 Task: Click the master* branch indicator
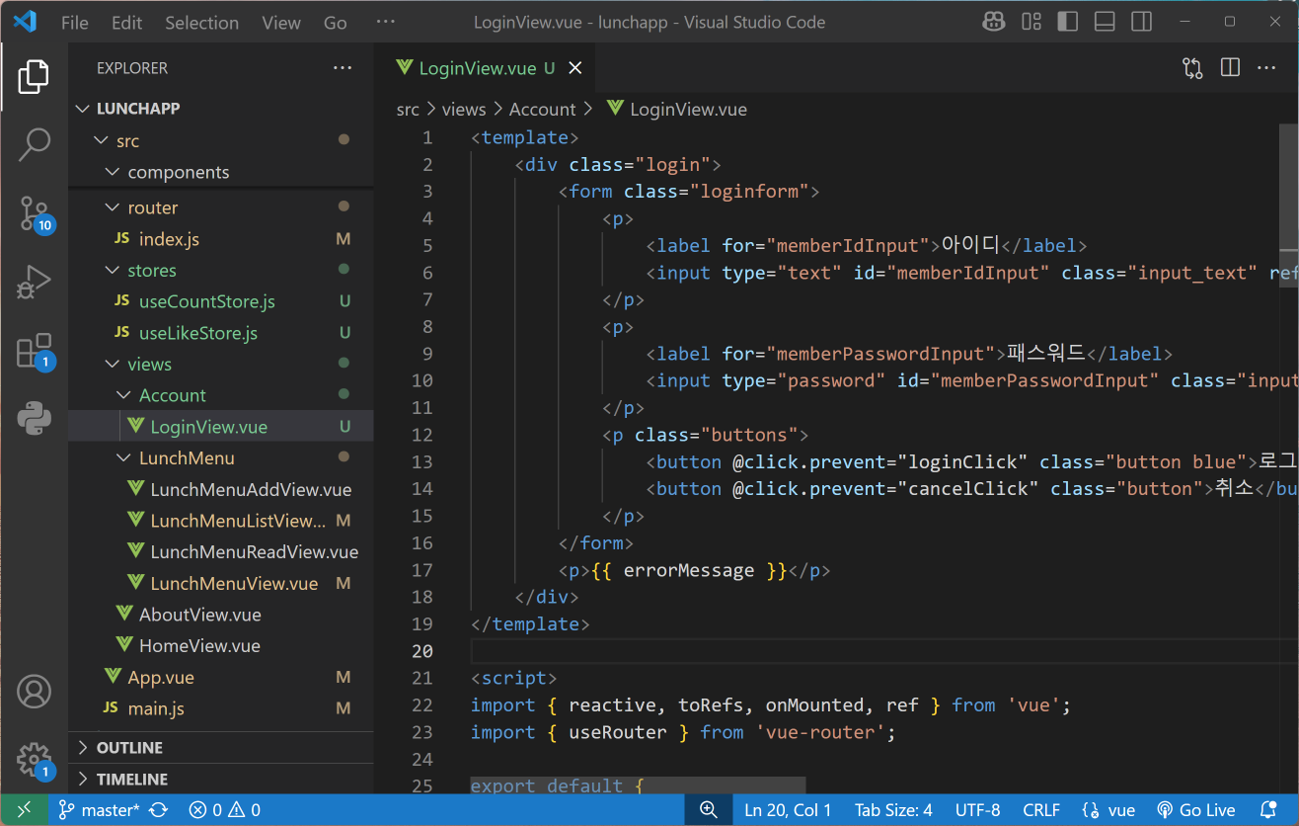pyautogui.click(x=99, y=810)
